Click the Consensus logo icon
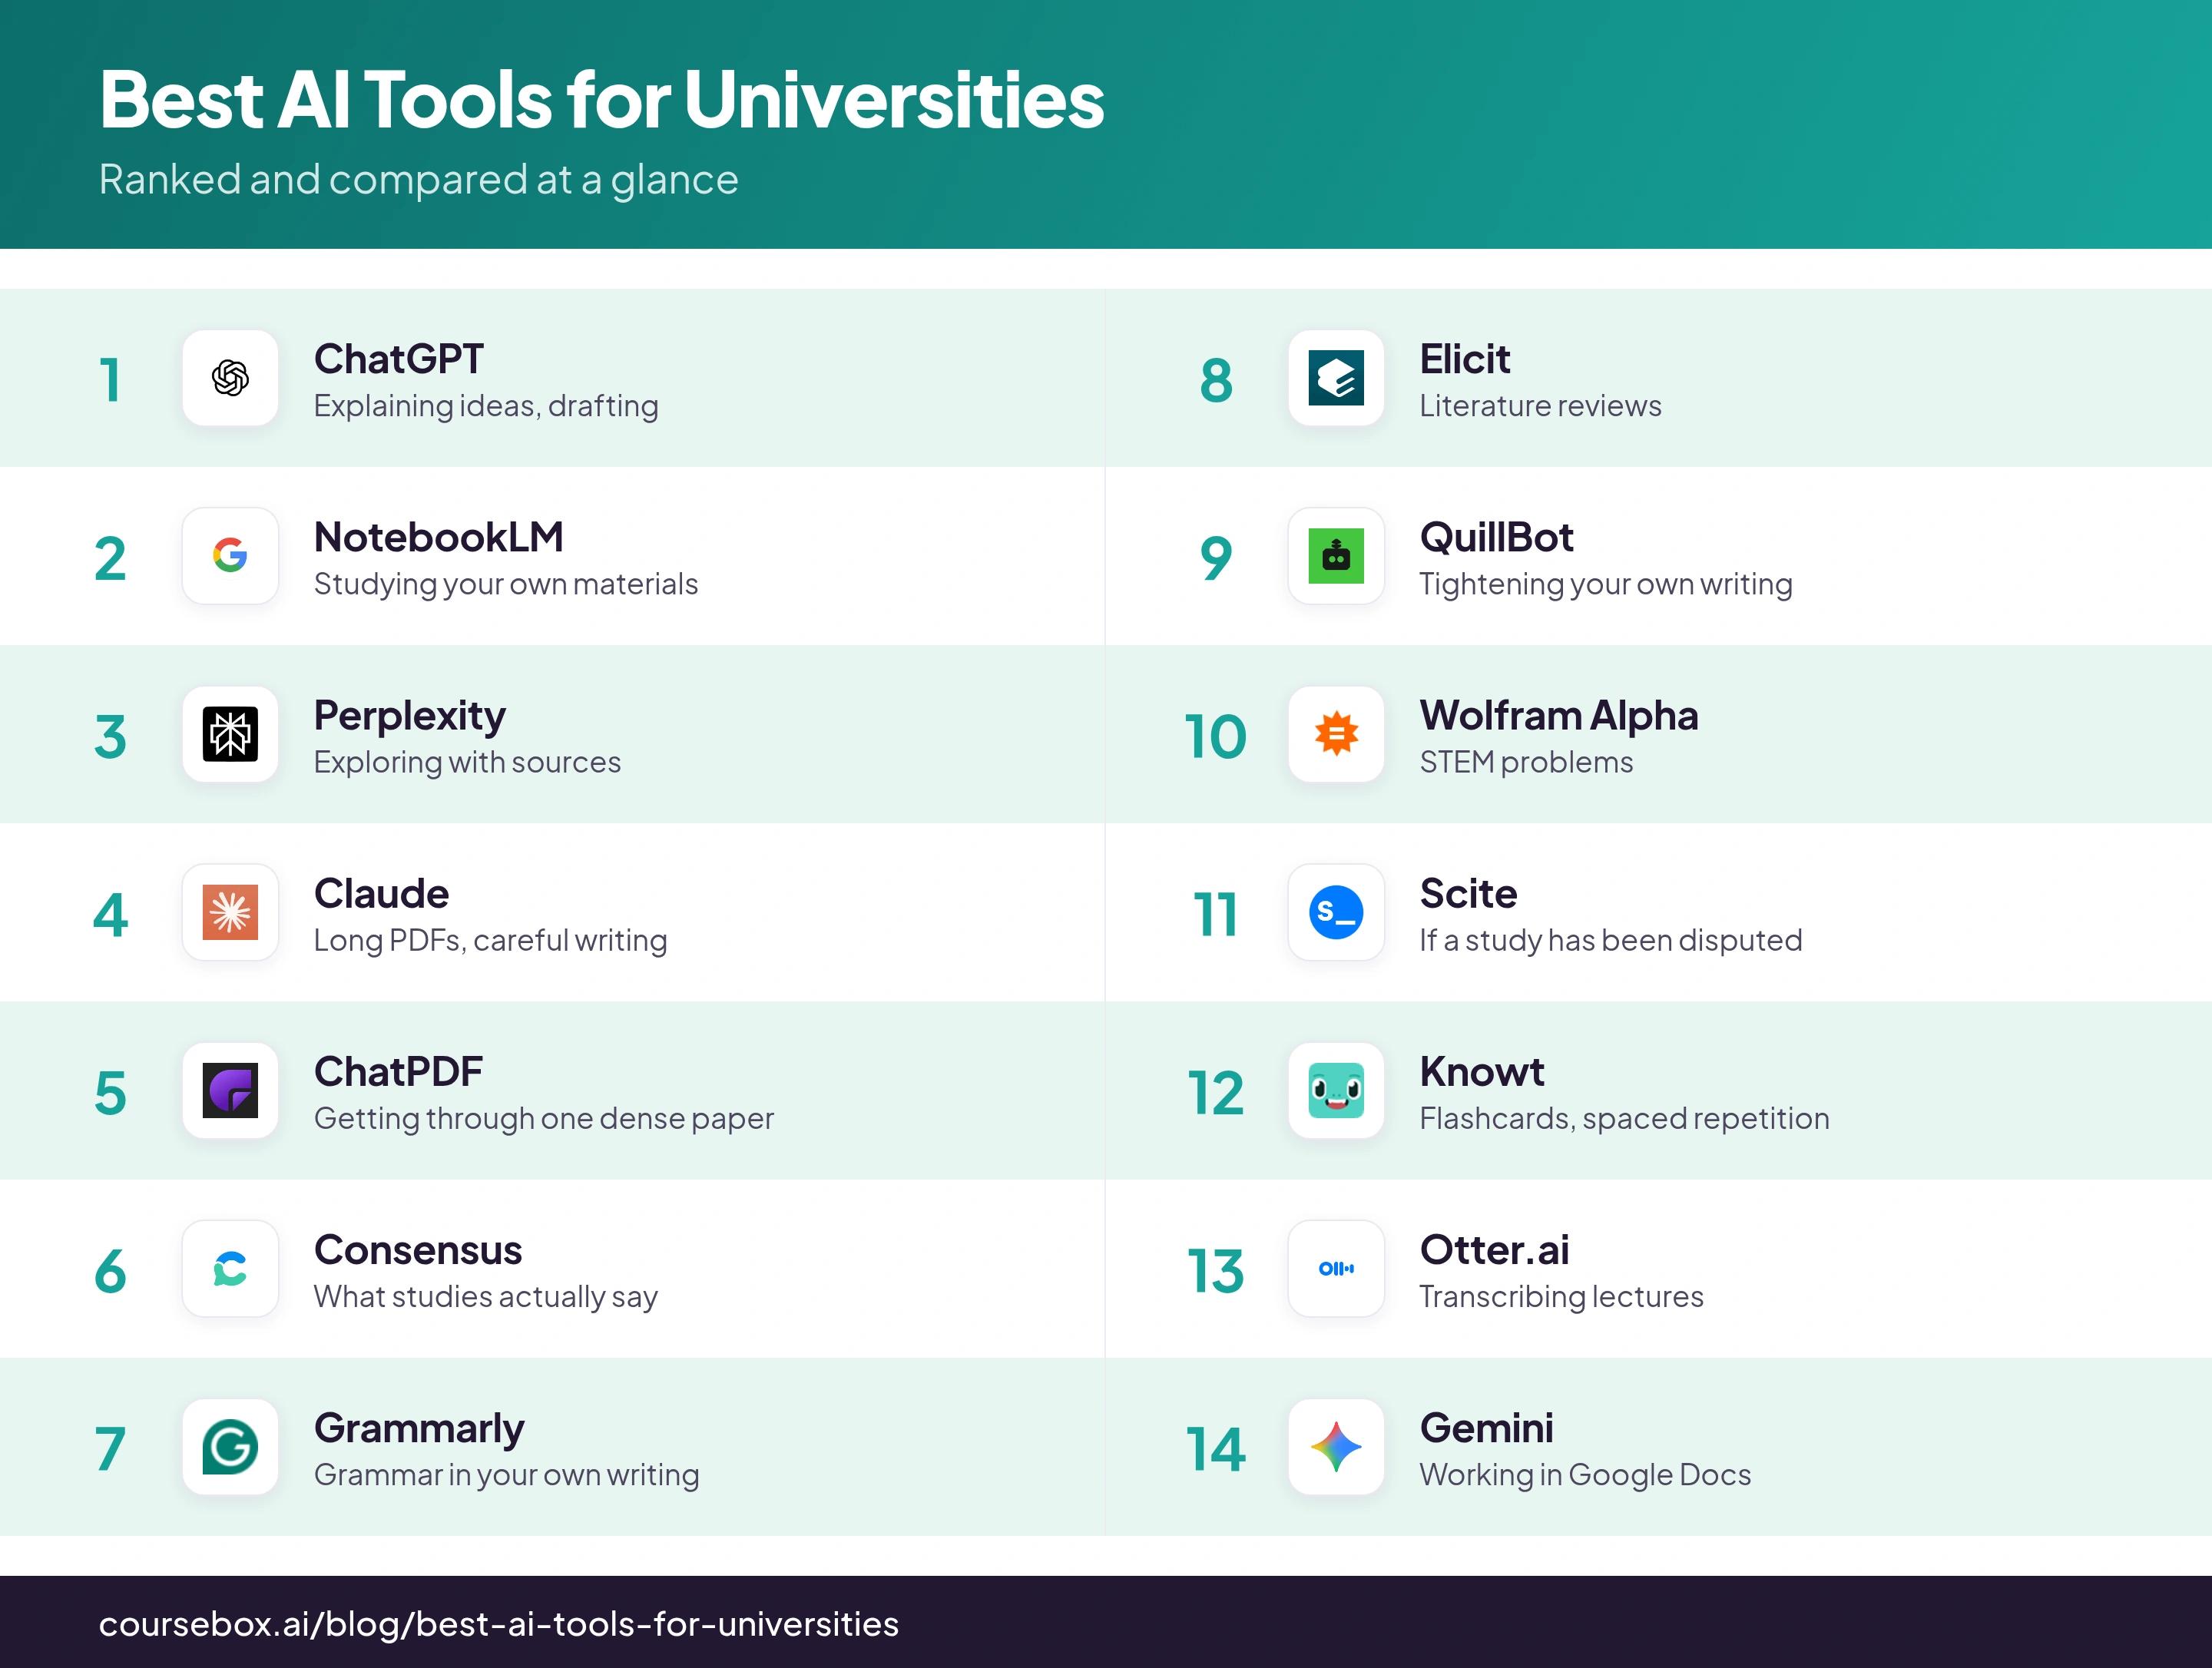Image resolution: width=2212 pixels, height=1668 pixels. 230,1269
